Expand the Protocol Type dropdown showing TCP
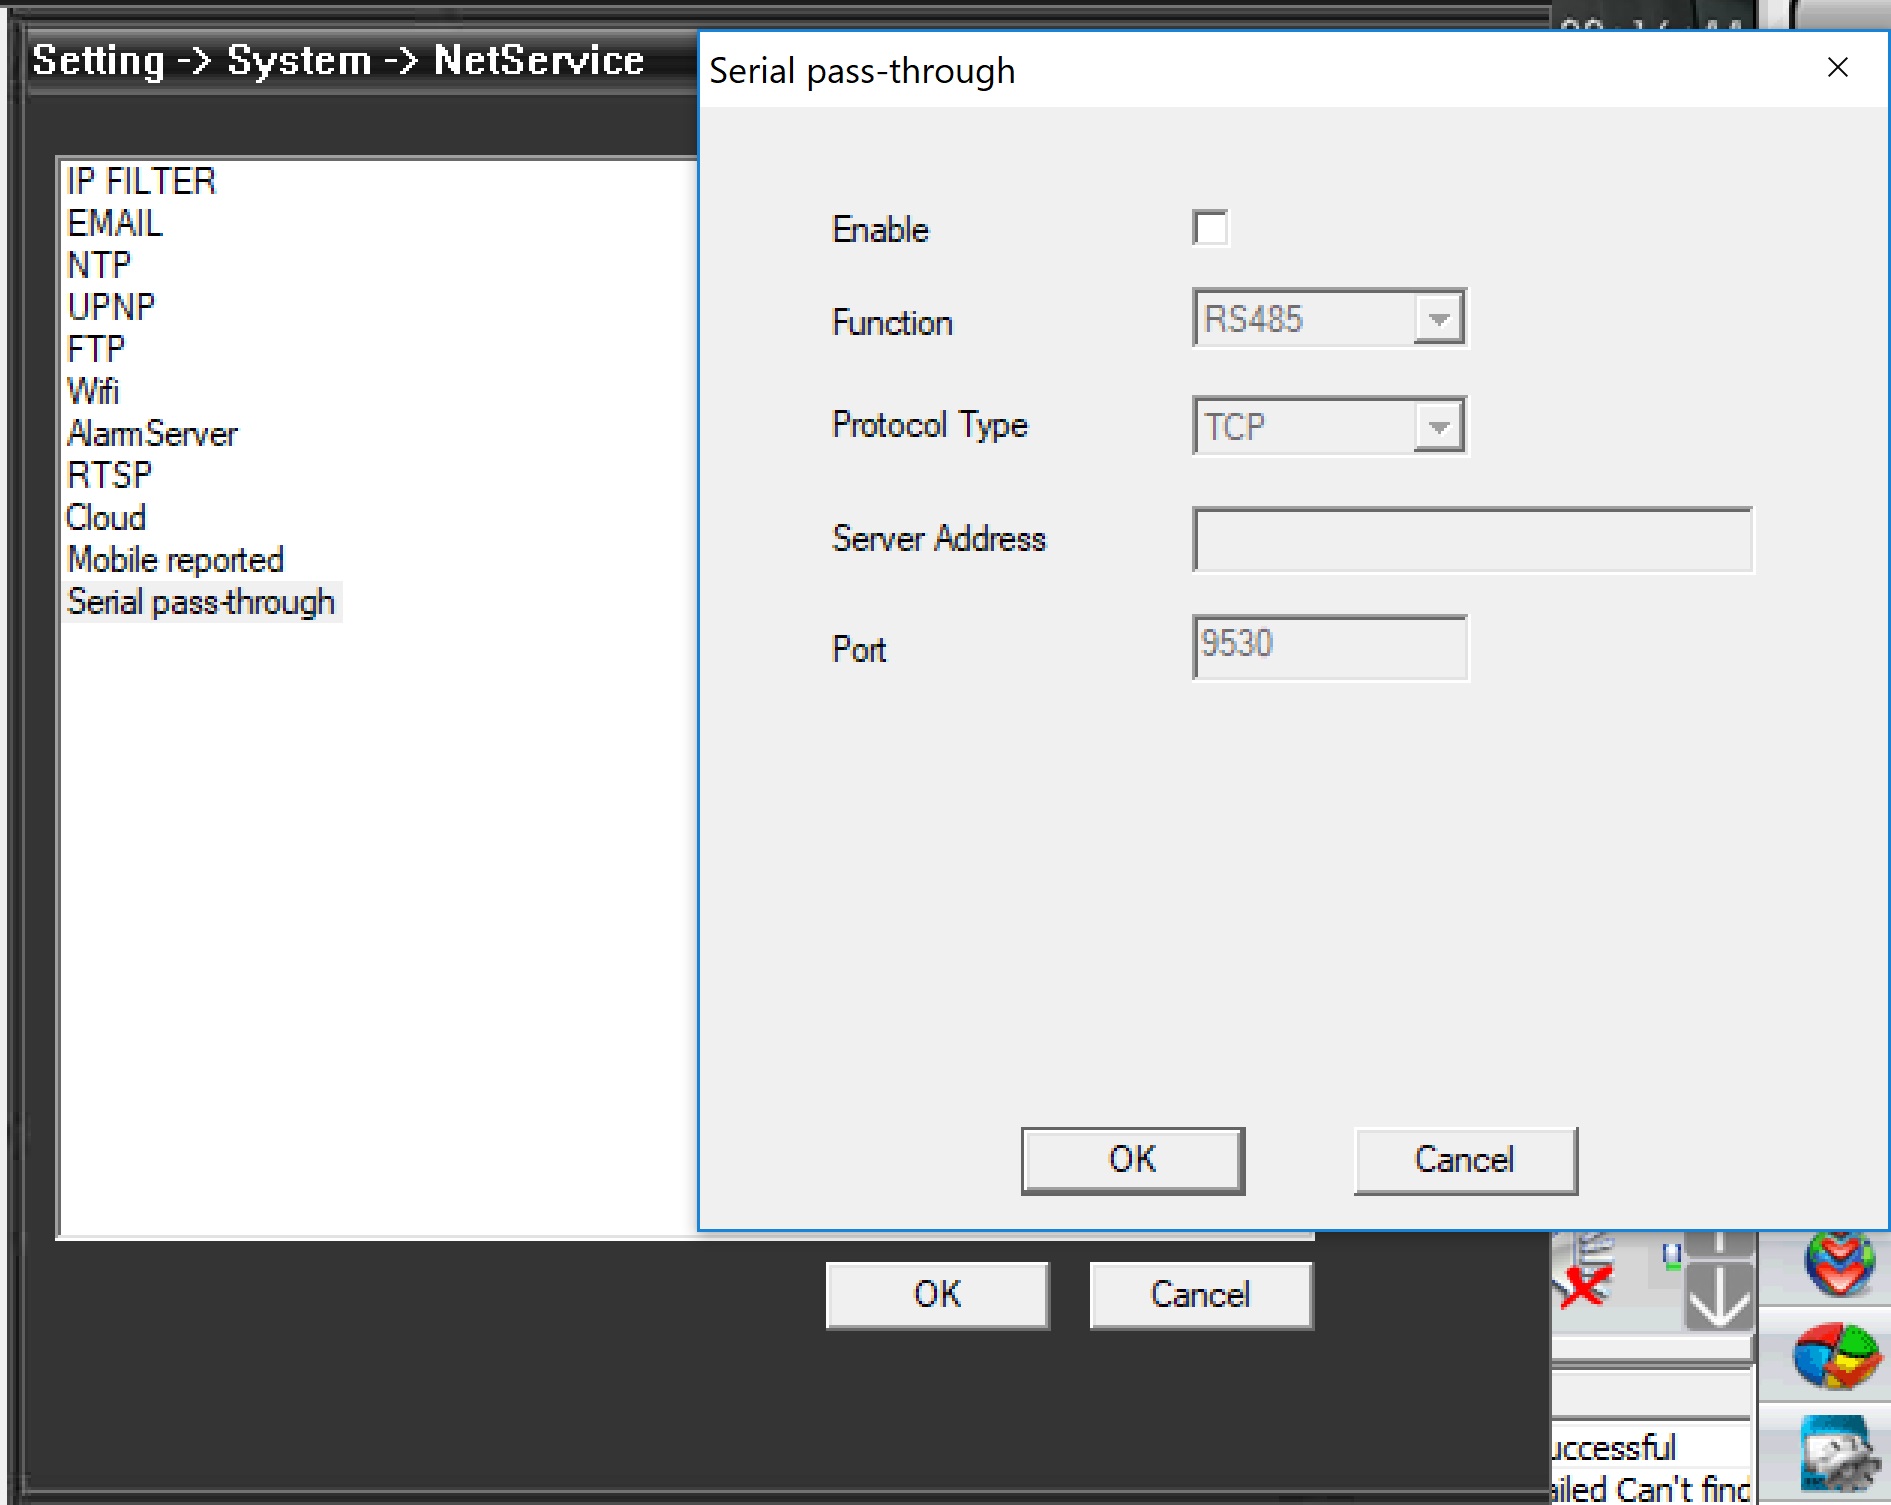Screen dimensions: 1891x1505 (1329, 426)
